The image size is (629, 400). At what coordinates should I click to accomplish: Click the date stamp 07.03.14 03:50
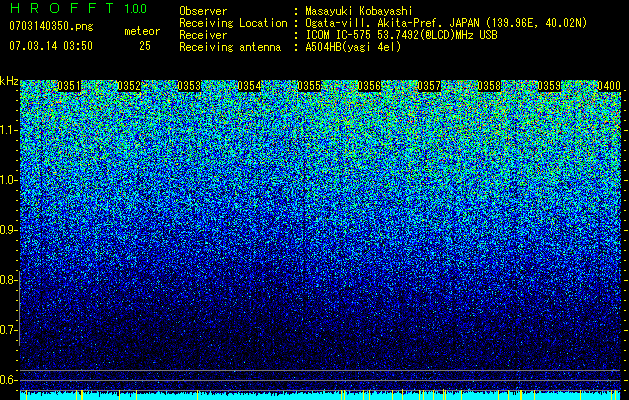tap(51, 46)
